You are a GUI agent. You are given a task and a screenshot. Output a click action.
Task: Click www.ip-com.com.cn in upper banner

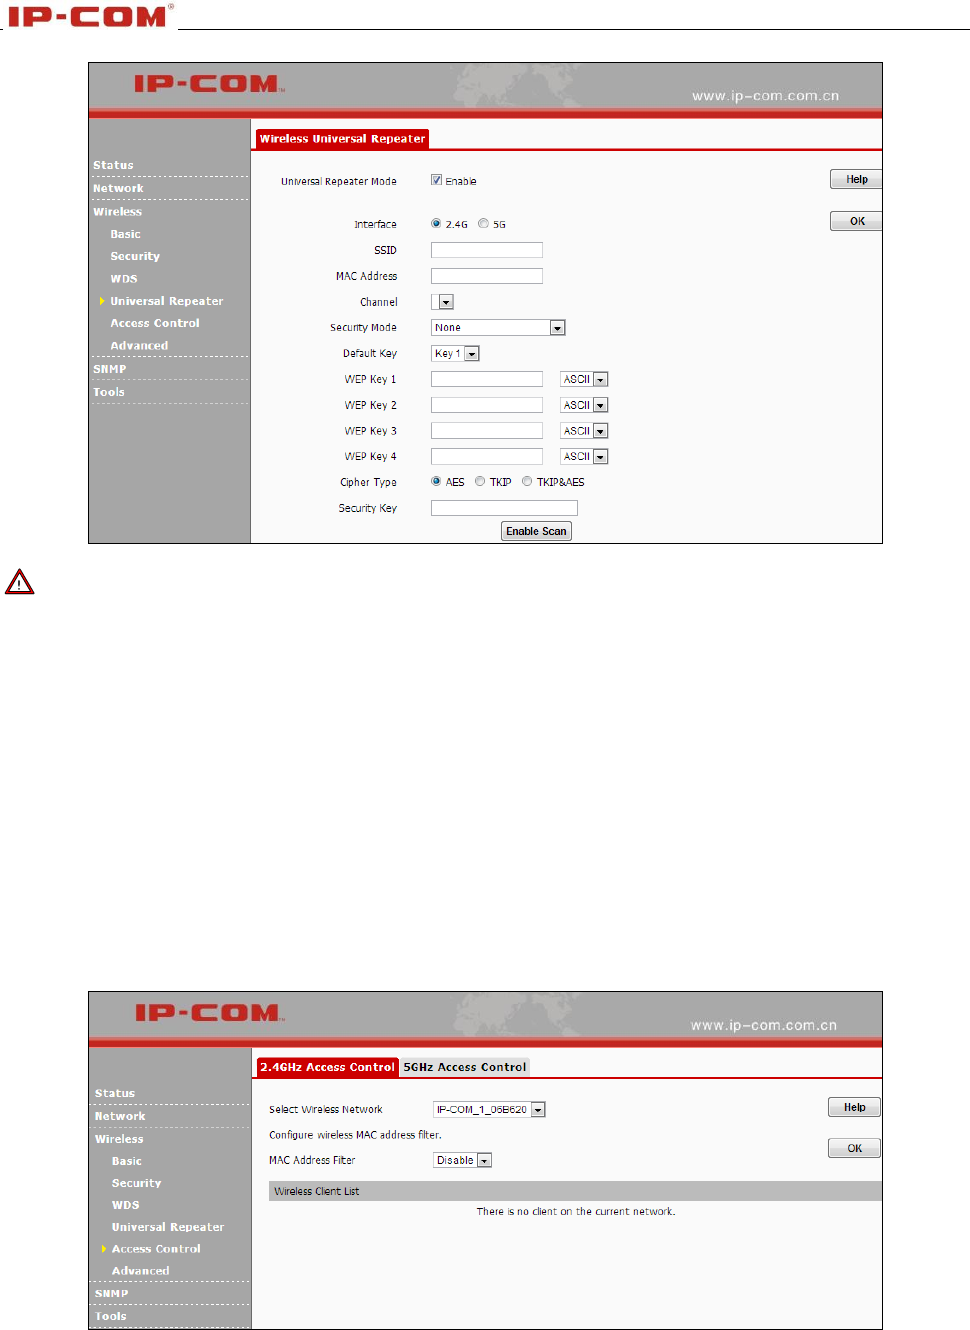(765, 96)
